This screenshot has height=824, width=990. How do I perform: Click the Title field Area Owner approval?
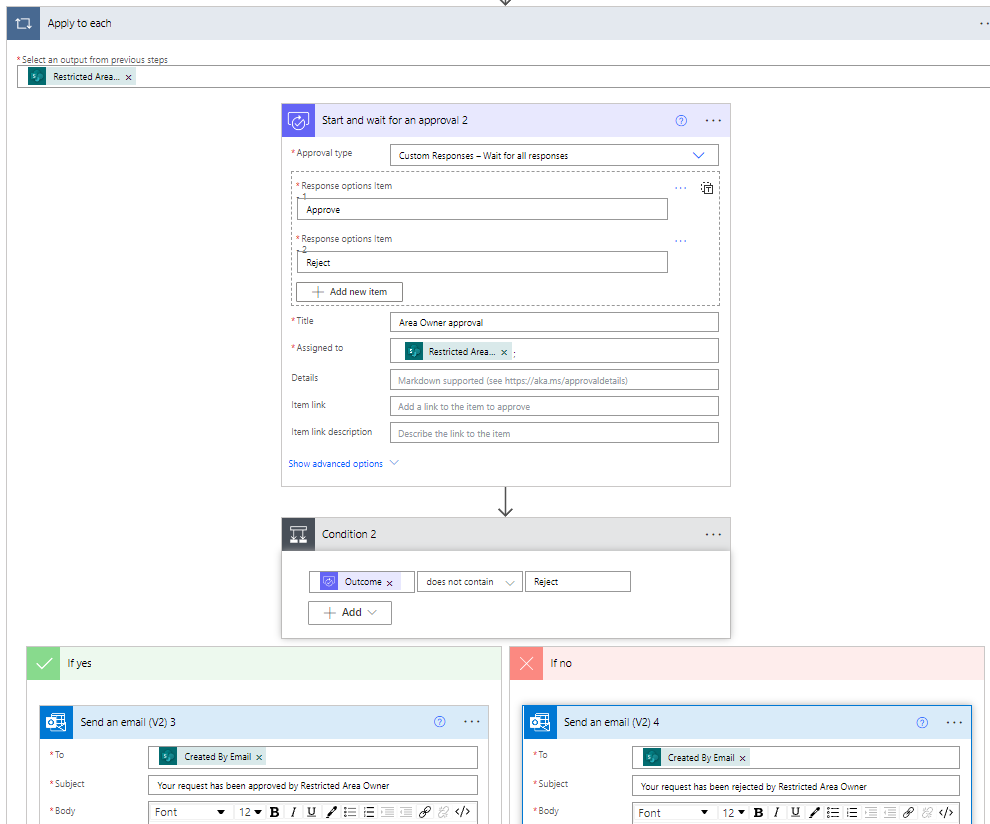554,323
